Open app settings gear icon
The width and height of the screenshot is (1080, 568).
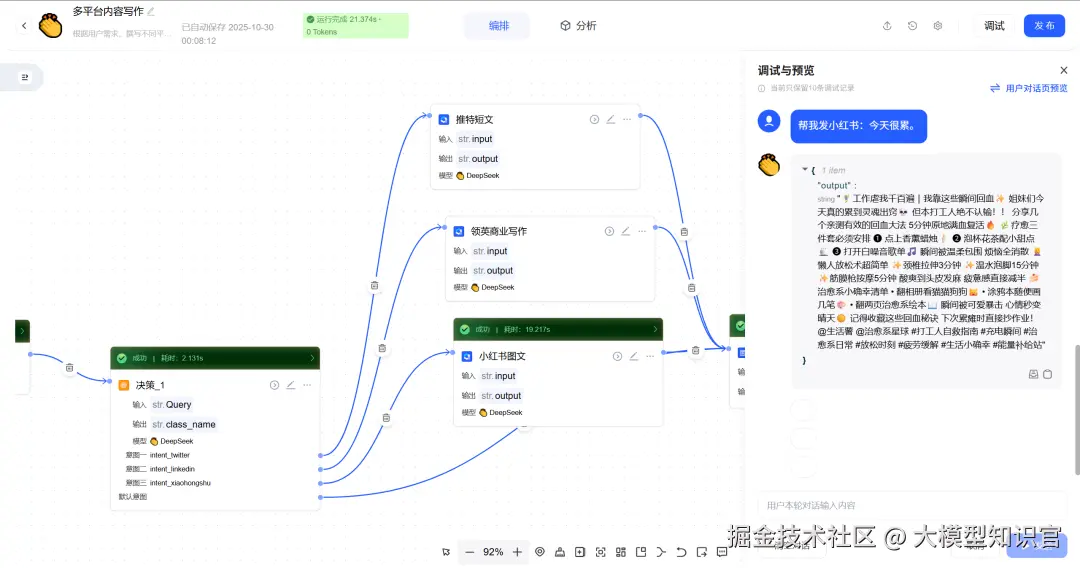tap(937, 26)
